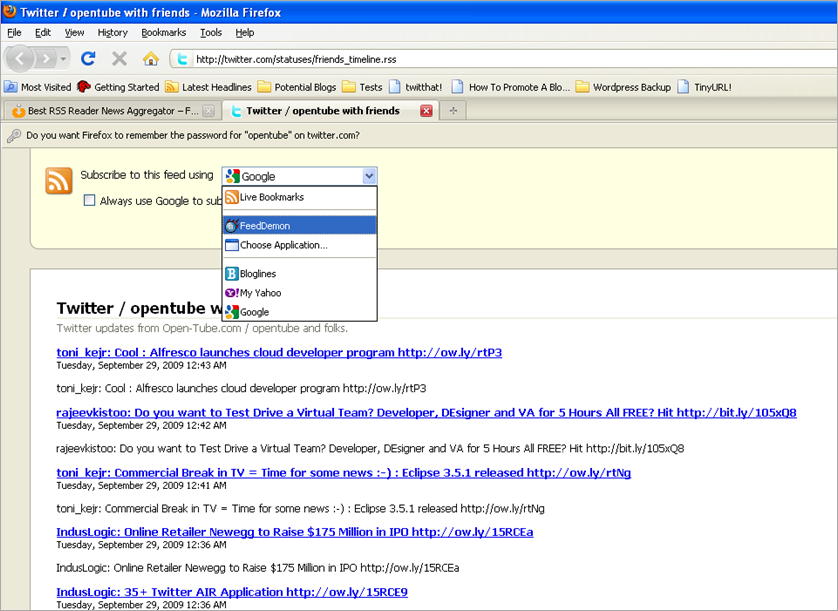This screenshot has height=611, width=838.
Task: Click the URL address bar field
Action: pyautogui.click(x=500, y=59)
